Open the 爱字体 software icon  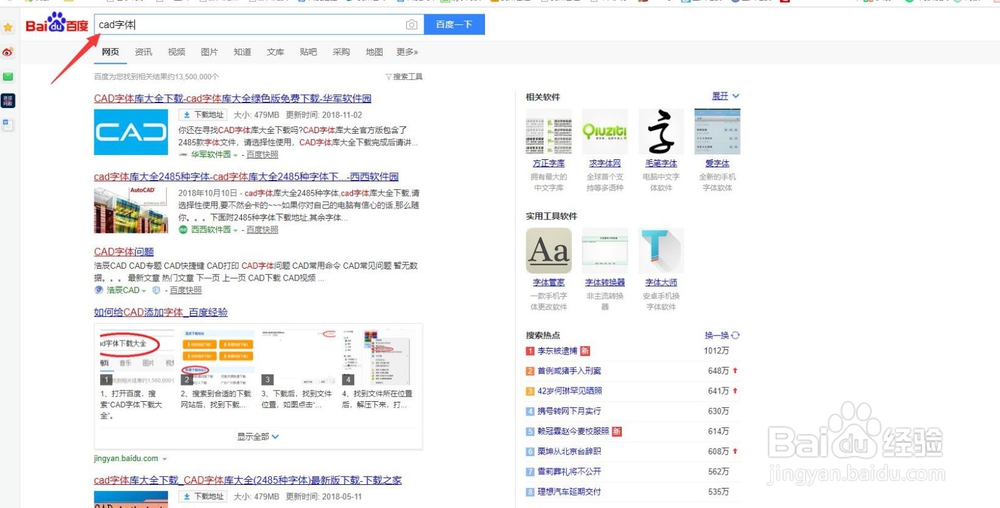tap(717, 131)
